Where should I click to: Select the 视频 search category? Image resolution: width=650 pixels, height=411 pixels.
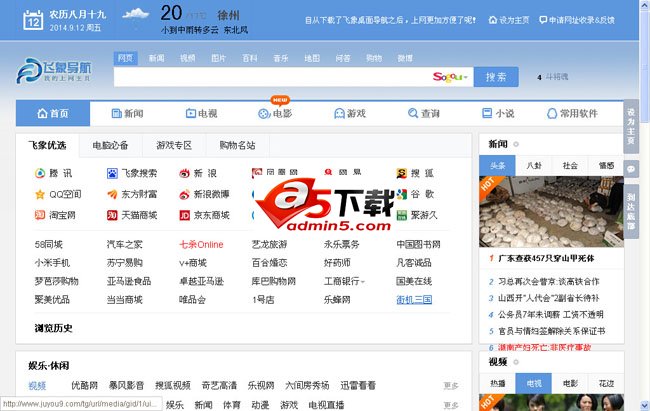(x=187, y=58)
